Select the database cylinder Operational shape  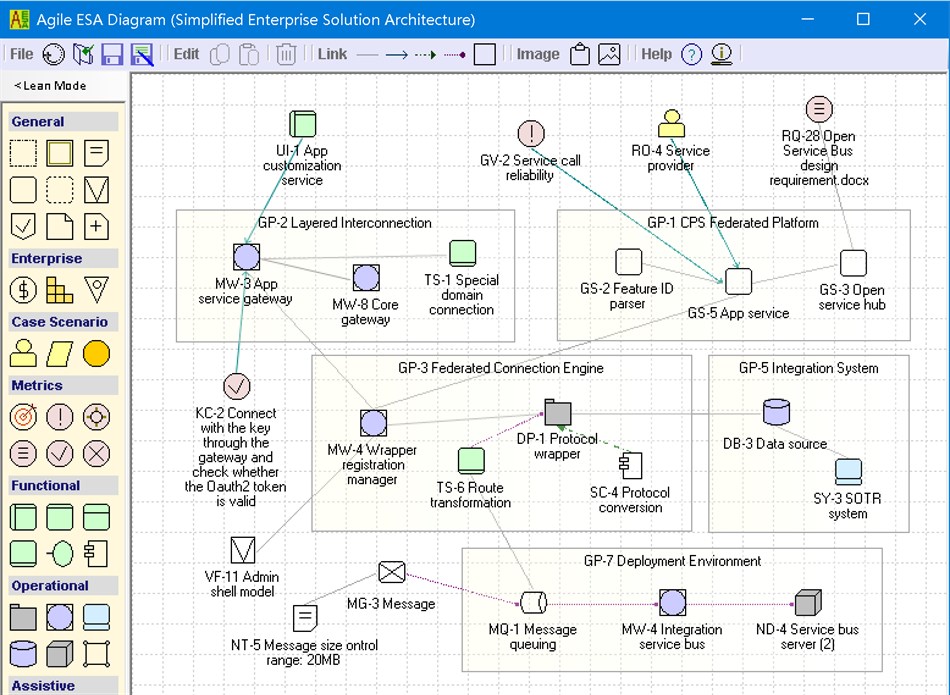click(23, 654)
